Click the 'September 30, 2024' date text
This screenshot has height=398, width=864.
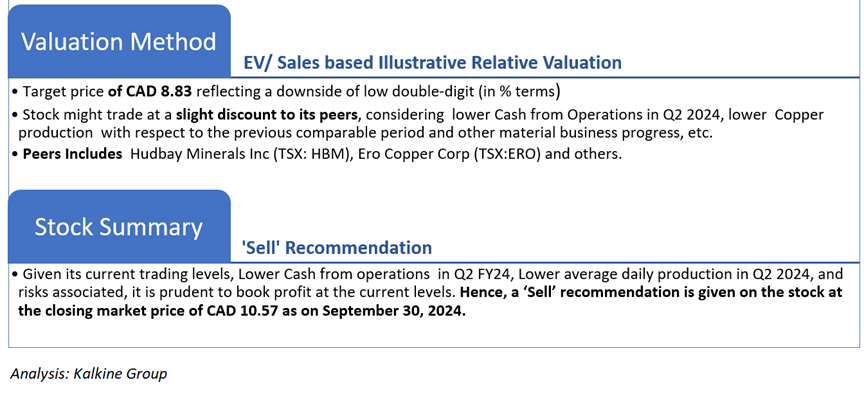(394, 311)
